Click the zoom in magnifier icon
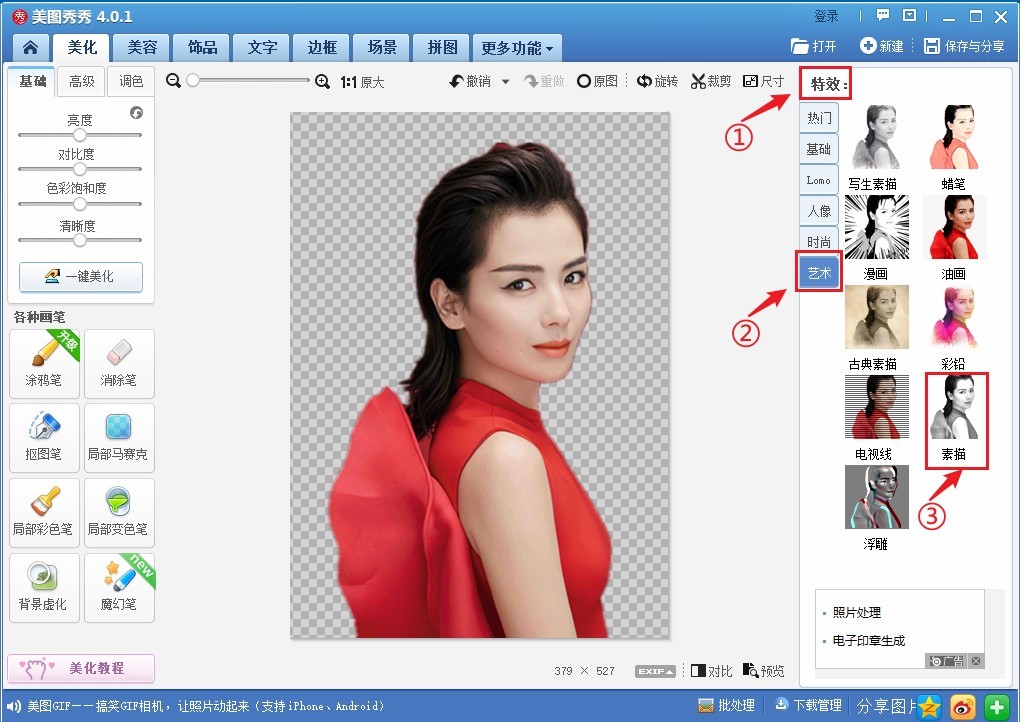Image resolution: width=1020 pixels, height=722 pixels. (322, 81)
